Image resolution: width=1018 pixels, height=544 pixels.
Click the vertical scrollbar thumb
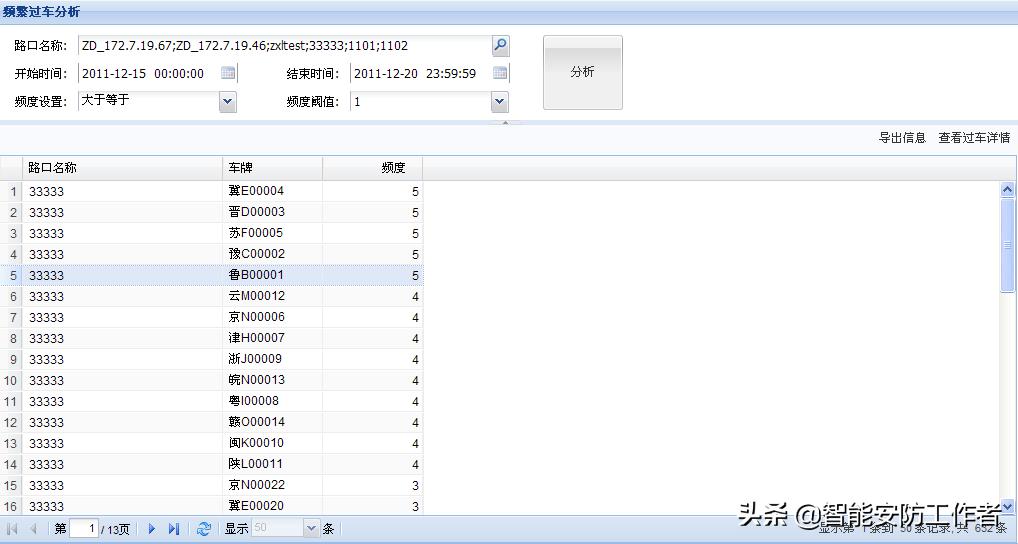coord(1007,245)
